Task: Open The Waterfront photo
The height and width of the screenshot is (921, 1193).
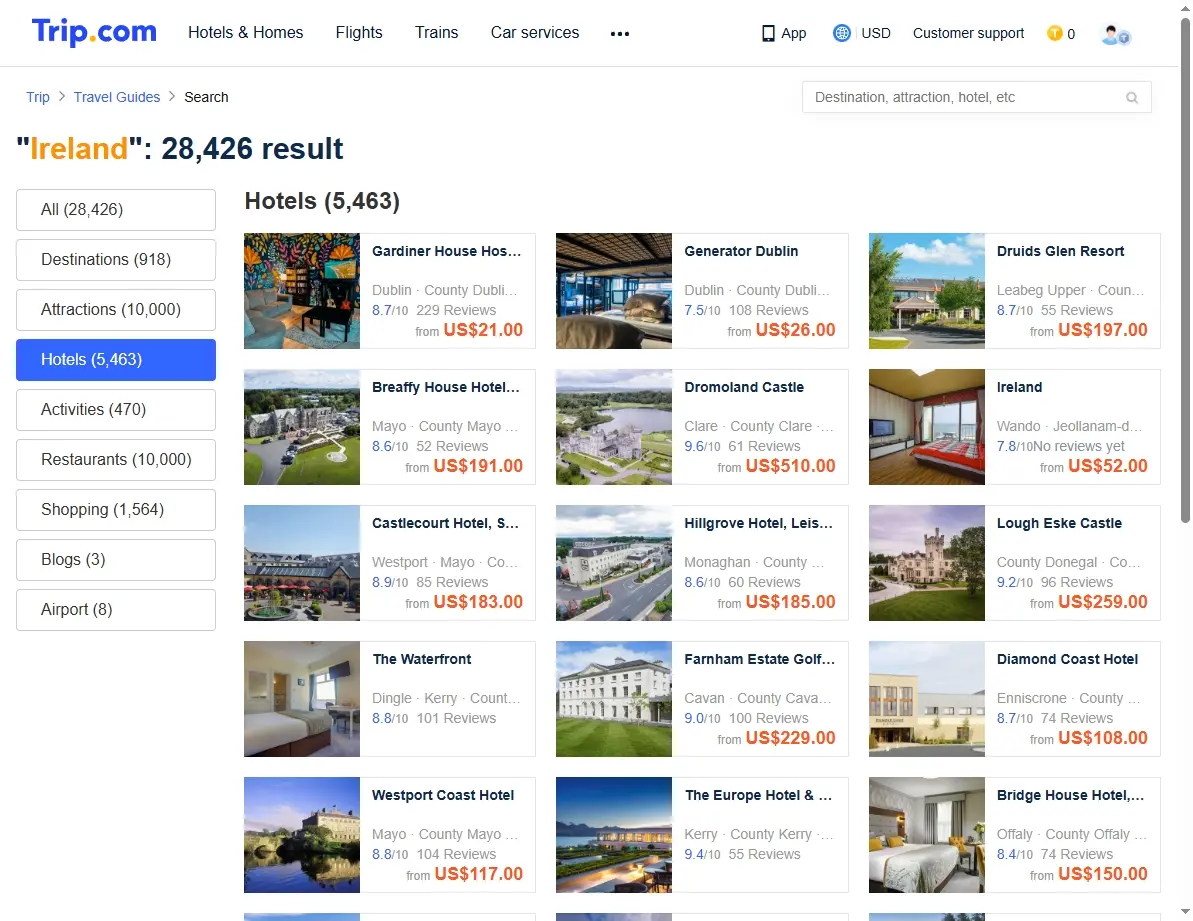Action: tap(302, 700)
